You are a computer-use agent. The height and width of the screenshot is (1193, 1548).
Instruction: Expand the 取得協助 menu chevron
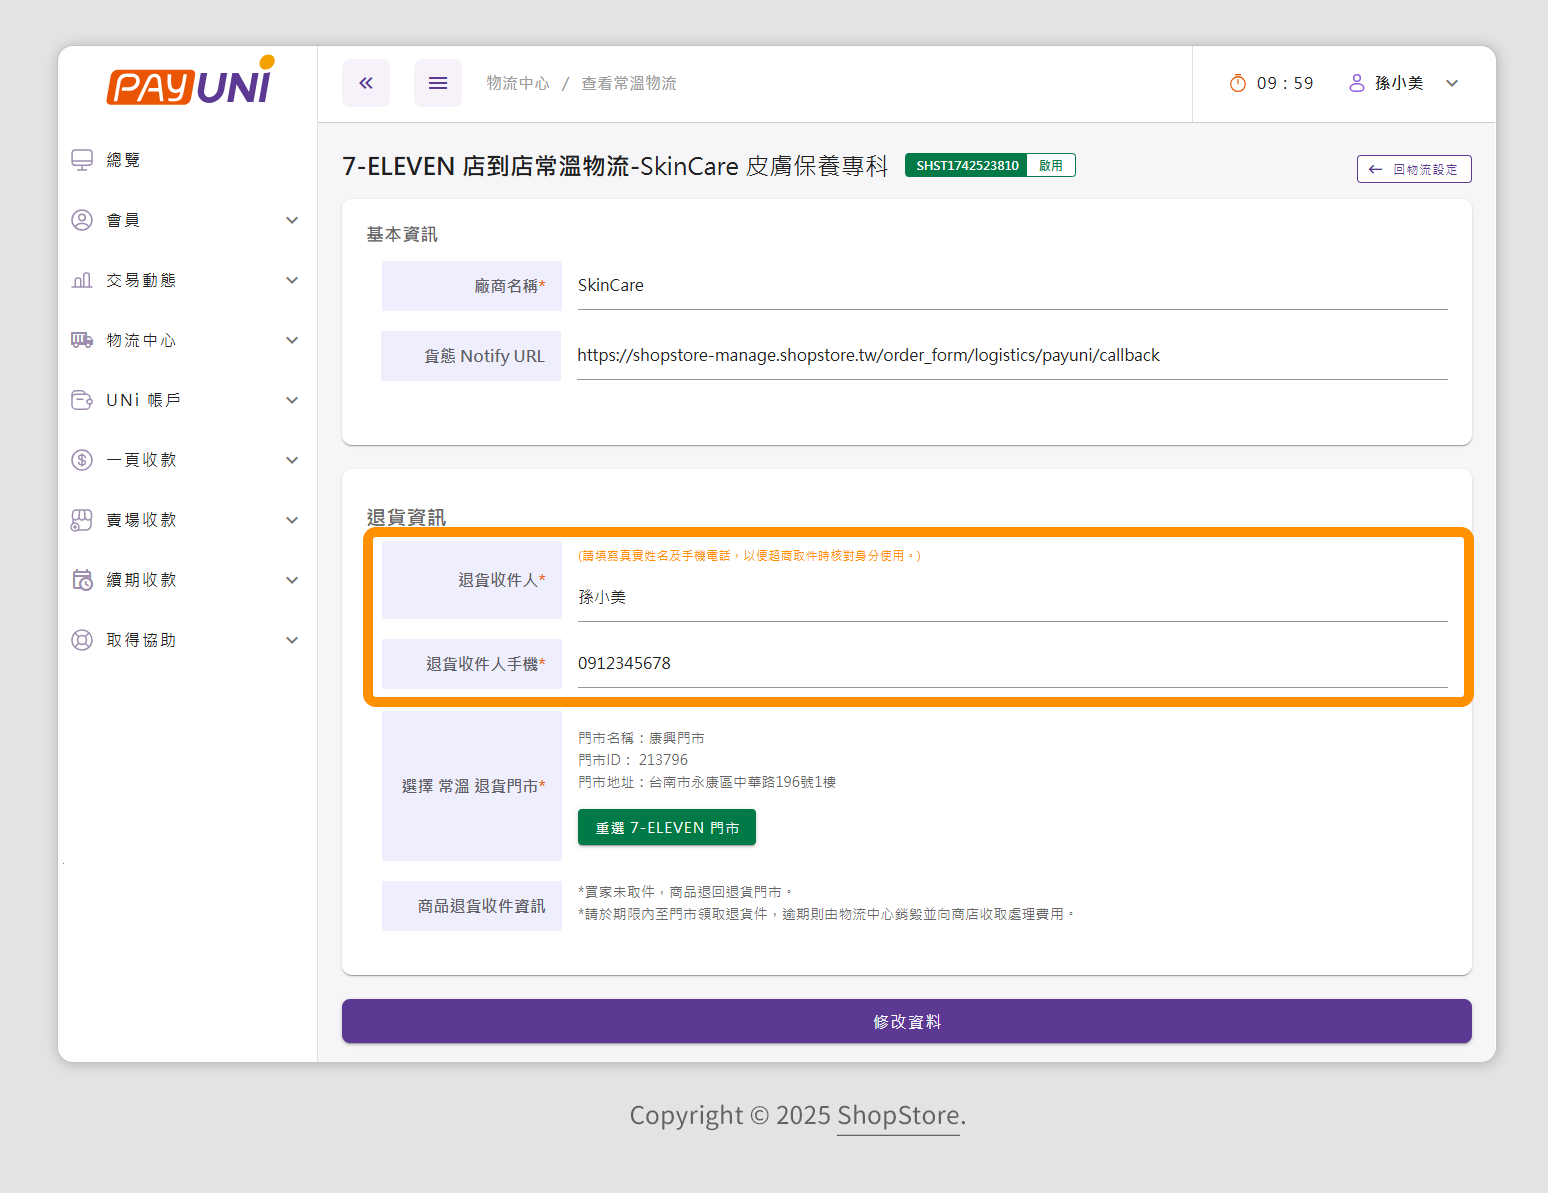(292, 640)
